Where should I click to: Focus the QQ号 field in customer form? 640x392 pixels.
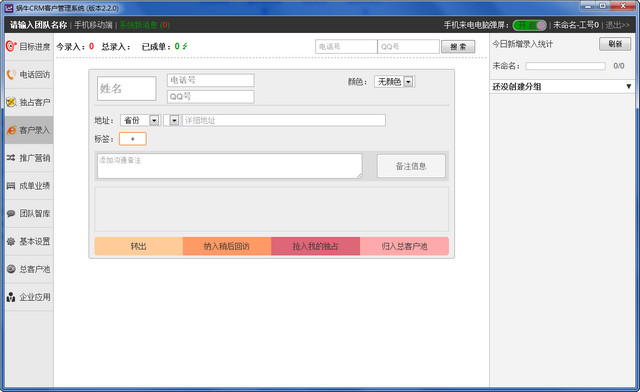211,96
